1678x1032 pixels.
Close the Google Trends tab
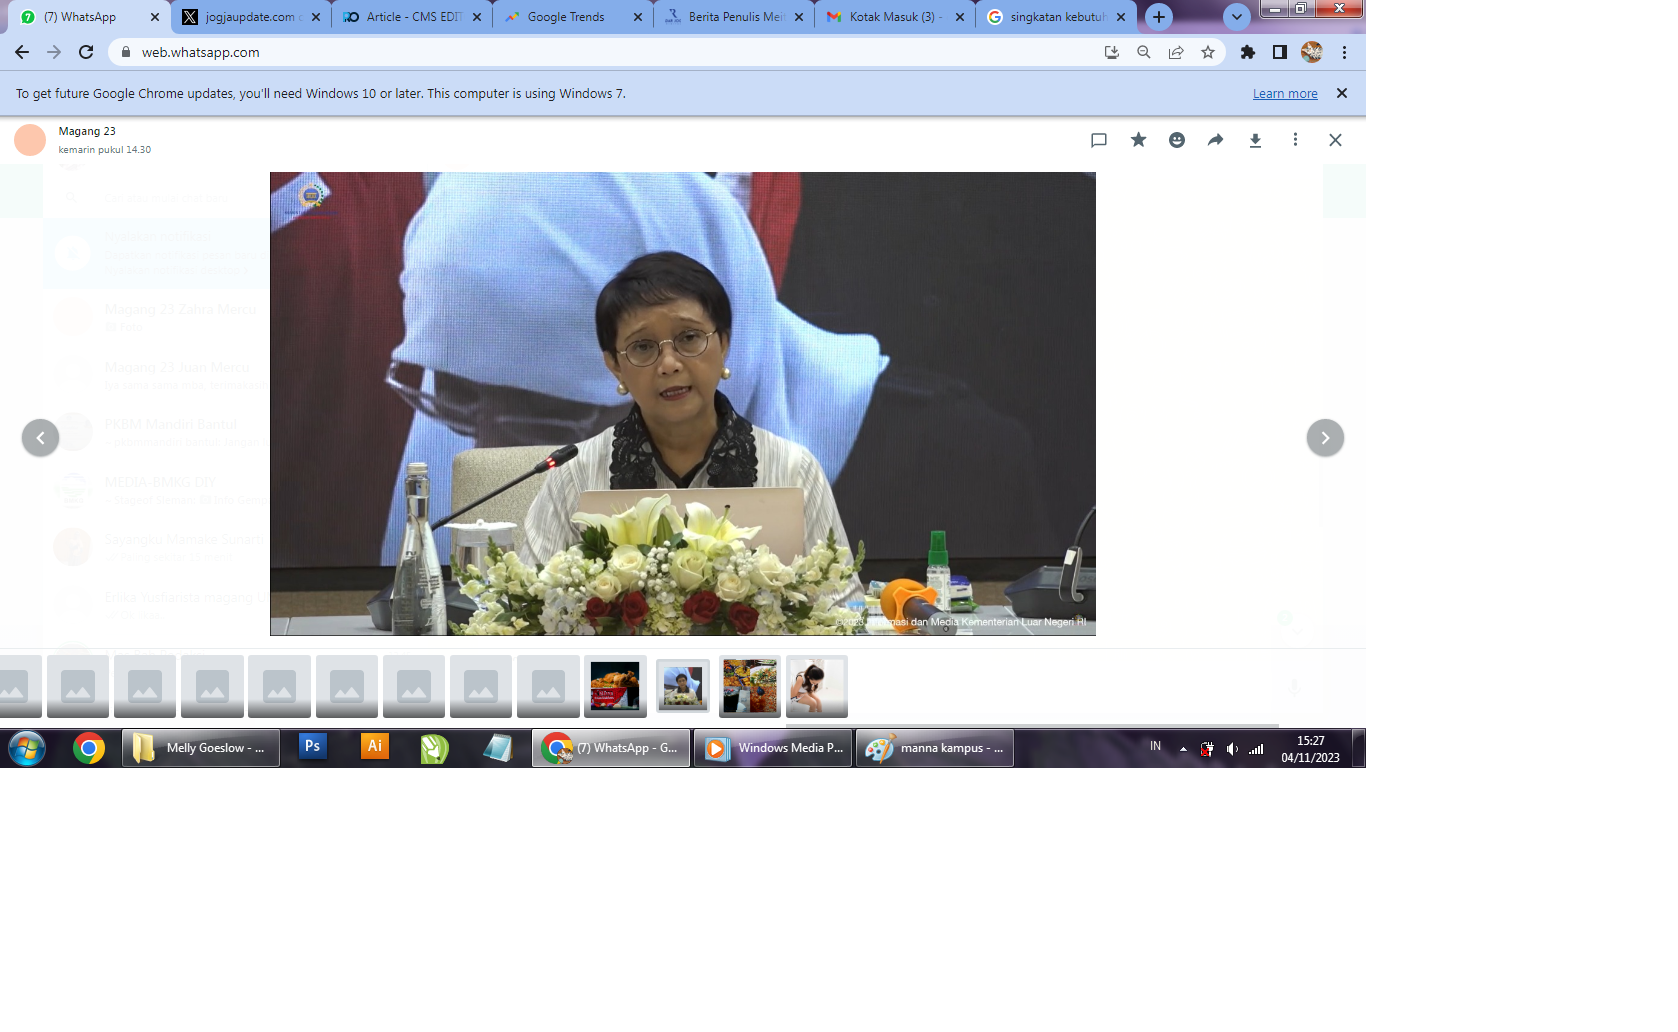coord(638,17)
